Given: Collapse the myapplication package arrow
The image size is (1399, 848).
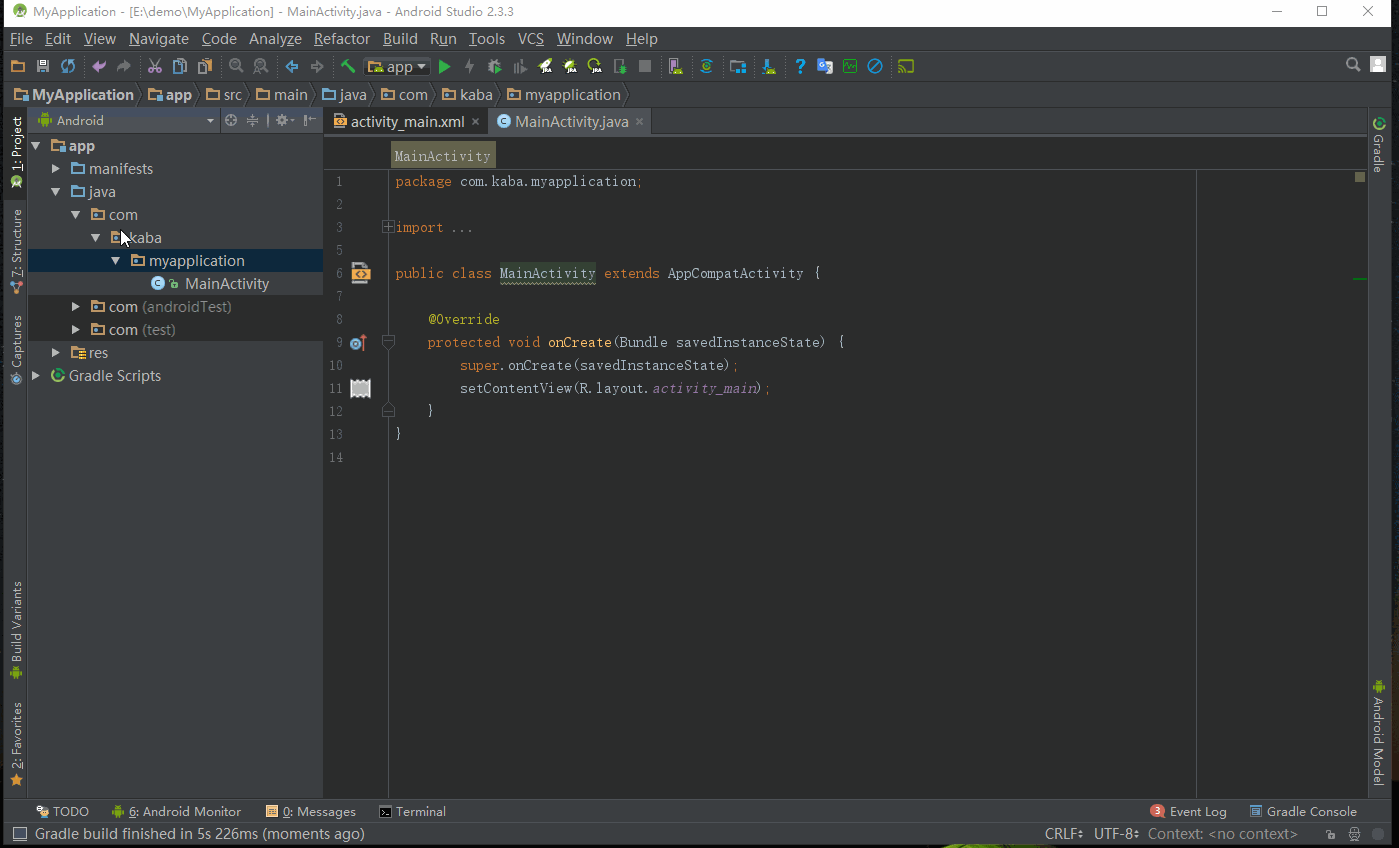Looking at the screenshot, I should [x=116, y=261].
